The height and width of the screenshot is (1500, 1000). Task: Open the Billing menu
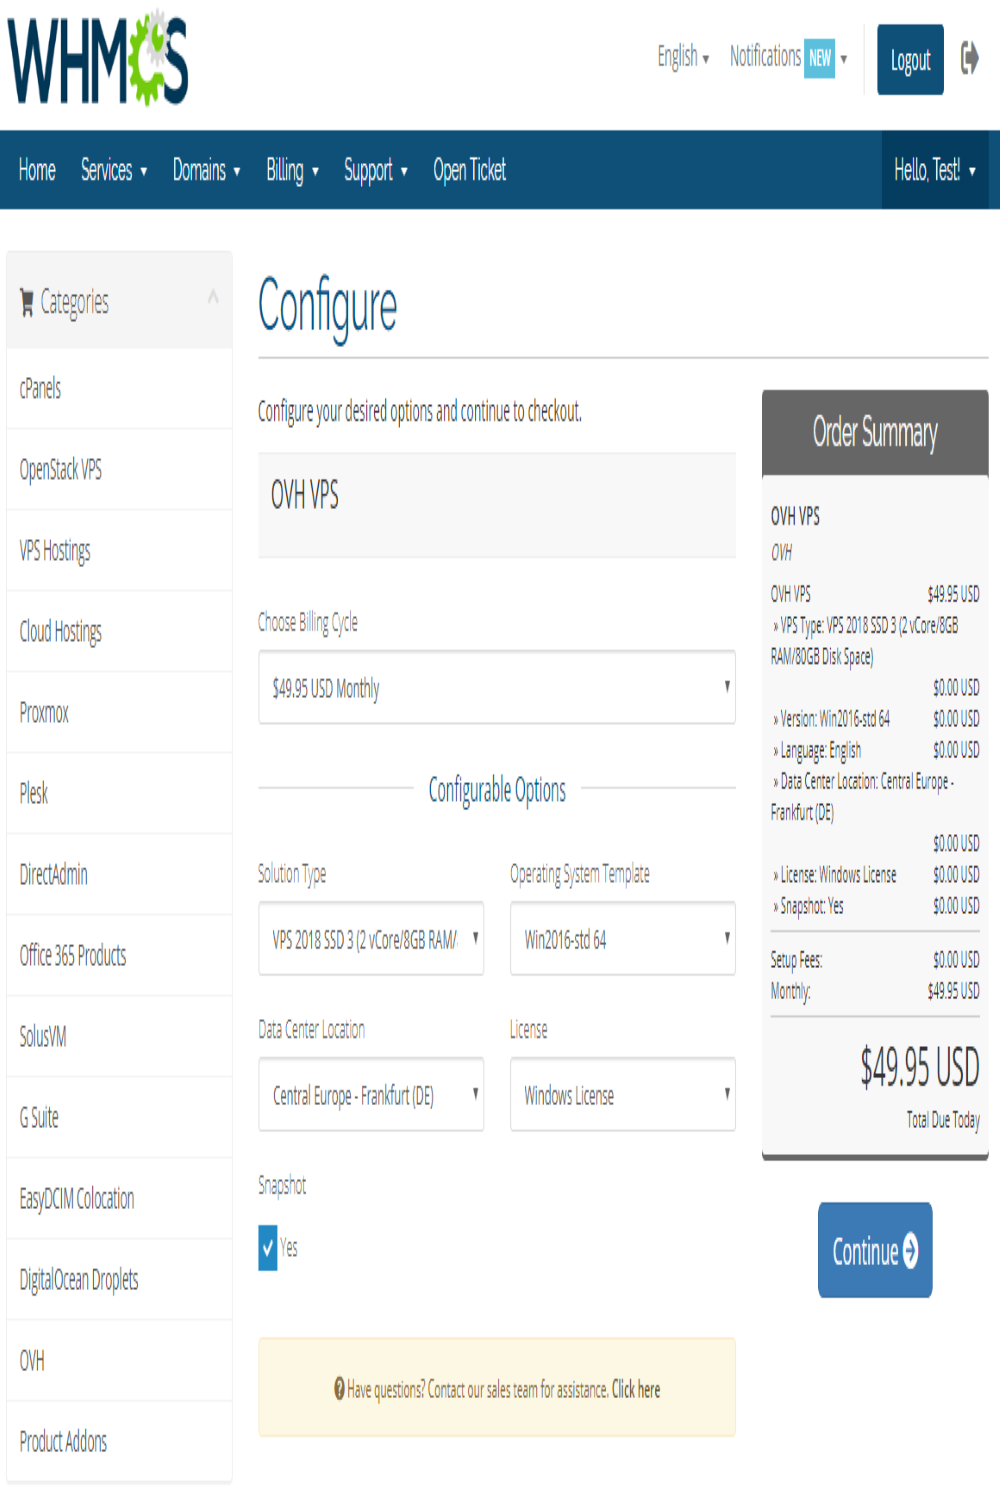click(x=293, y=170)
